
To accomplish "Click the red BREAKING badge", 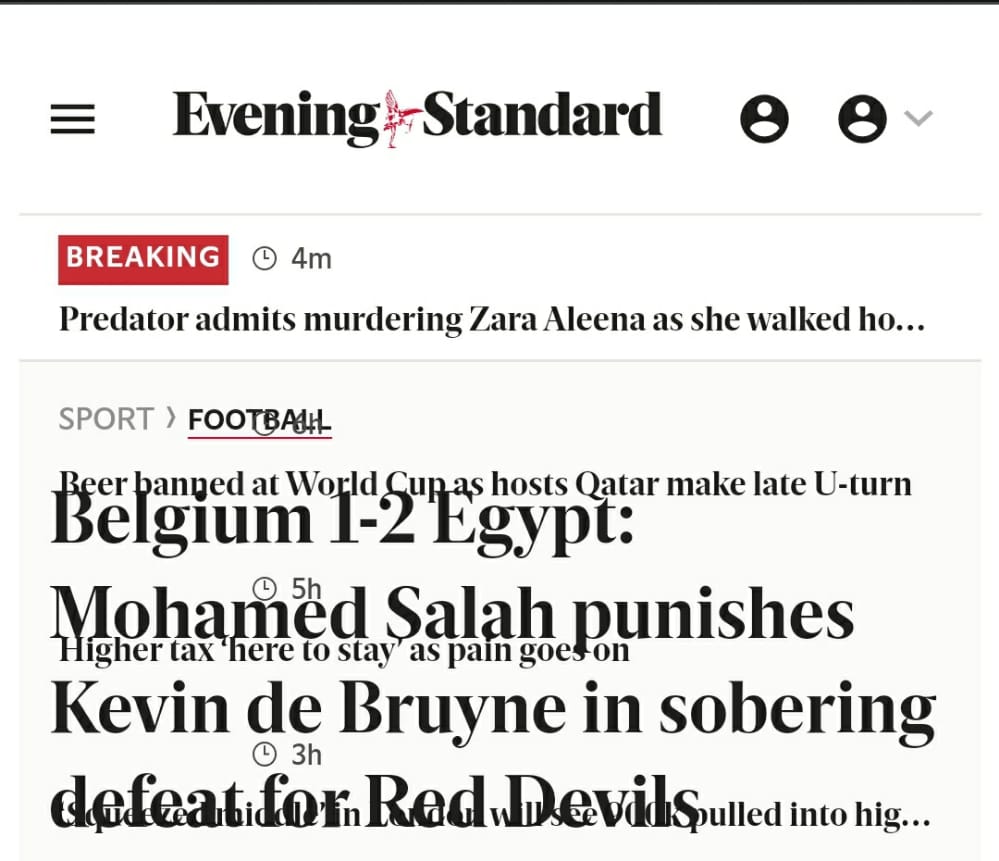I will click(x=143, y=258).
